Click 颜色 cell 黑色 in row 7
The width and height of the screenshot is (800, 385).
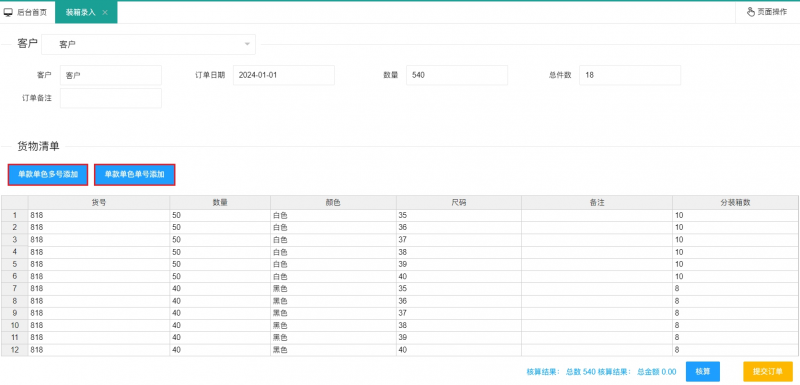click(333, 289)
